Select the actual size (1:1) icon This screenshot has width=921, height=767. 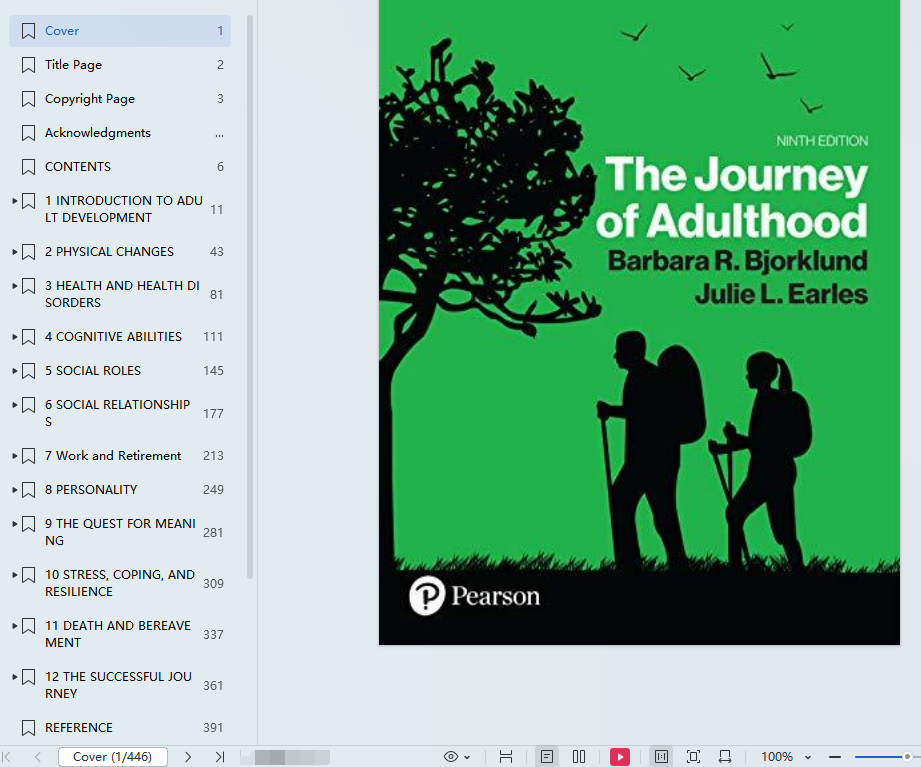661,756
